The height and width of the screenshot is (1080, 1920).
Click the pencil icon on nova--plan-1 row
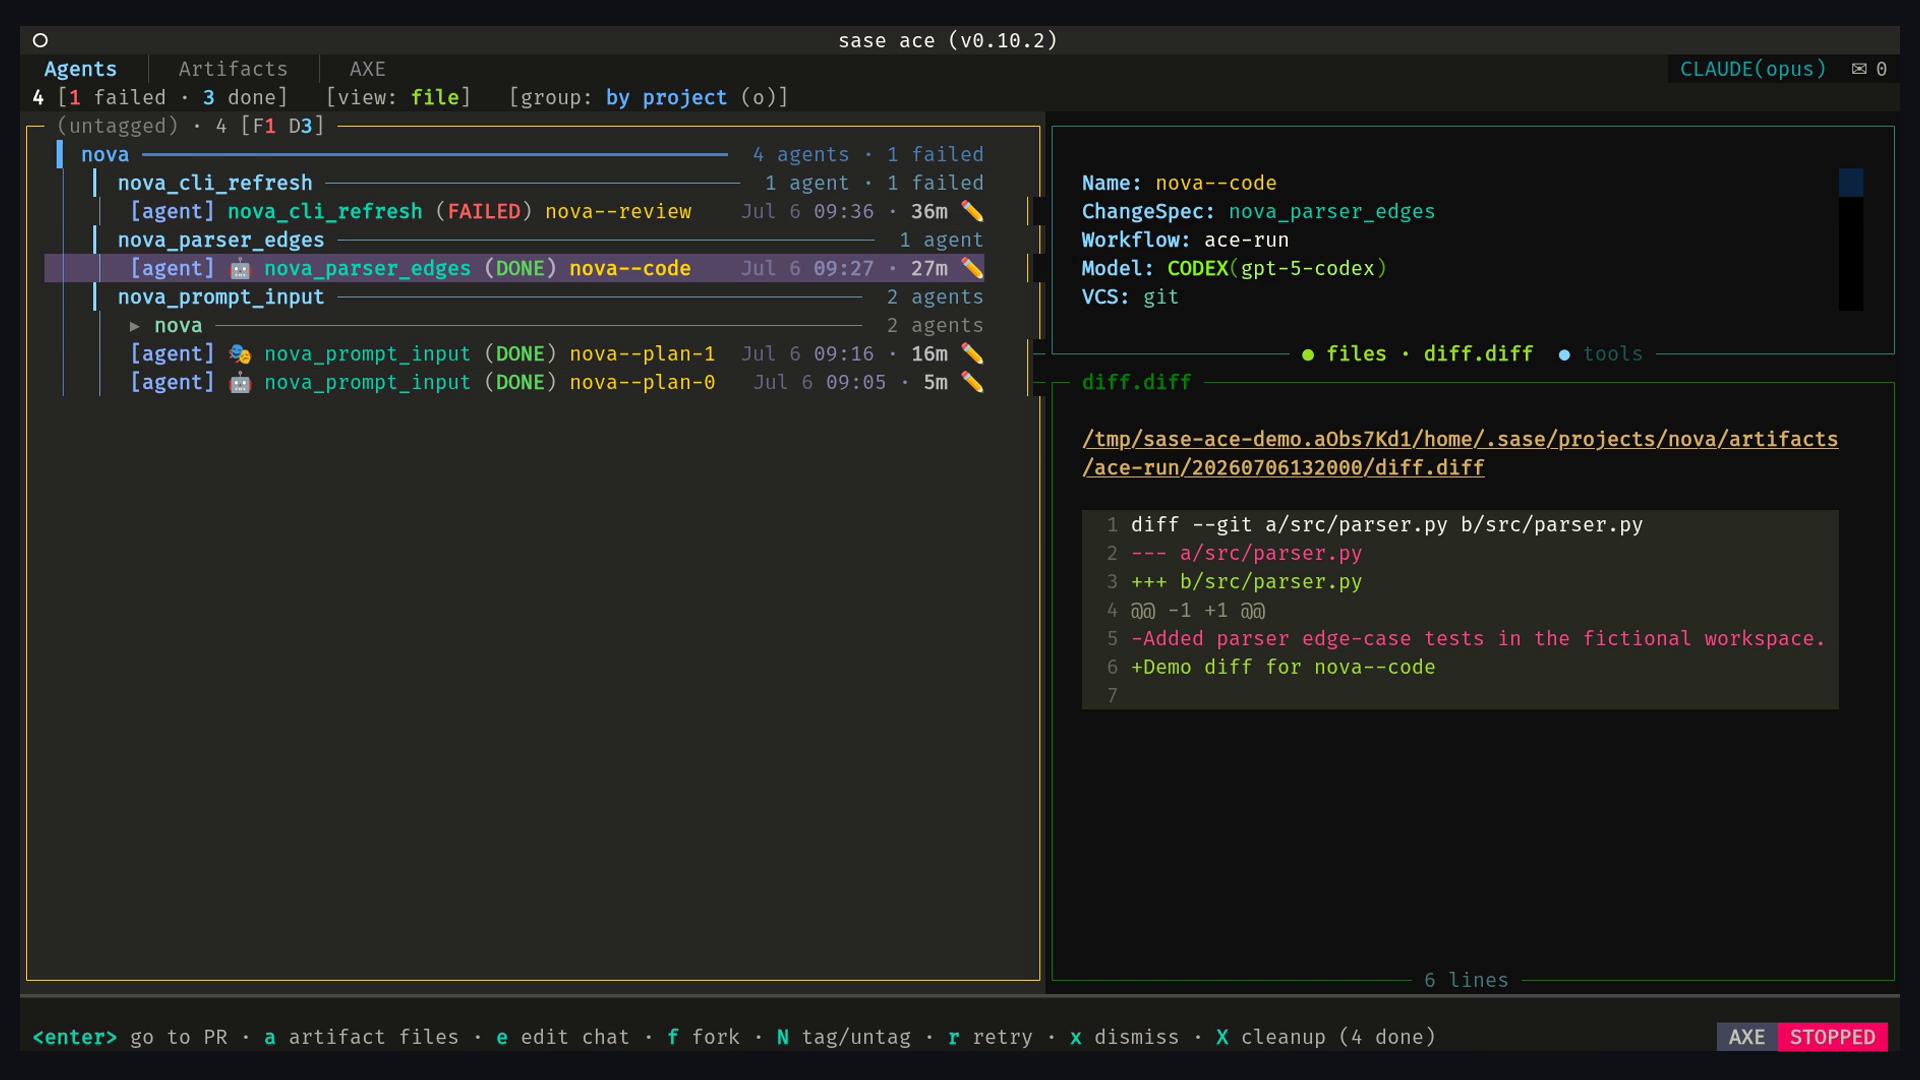972,354
